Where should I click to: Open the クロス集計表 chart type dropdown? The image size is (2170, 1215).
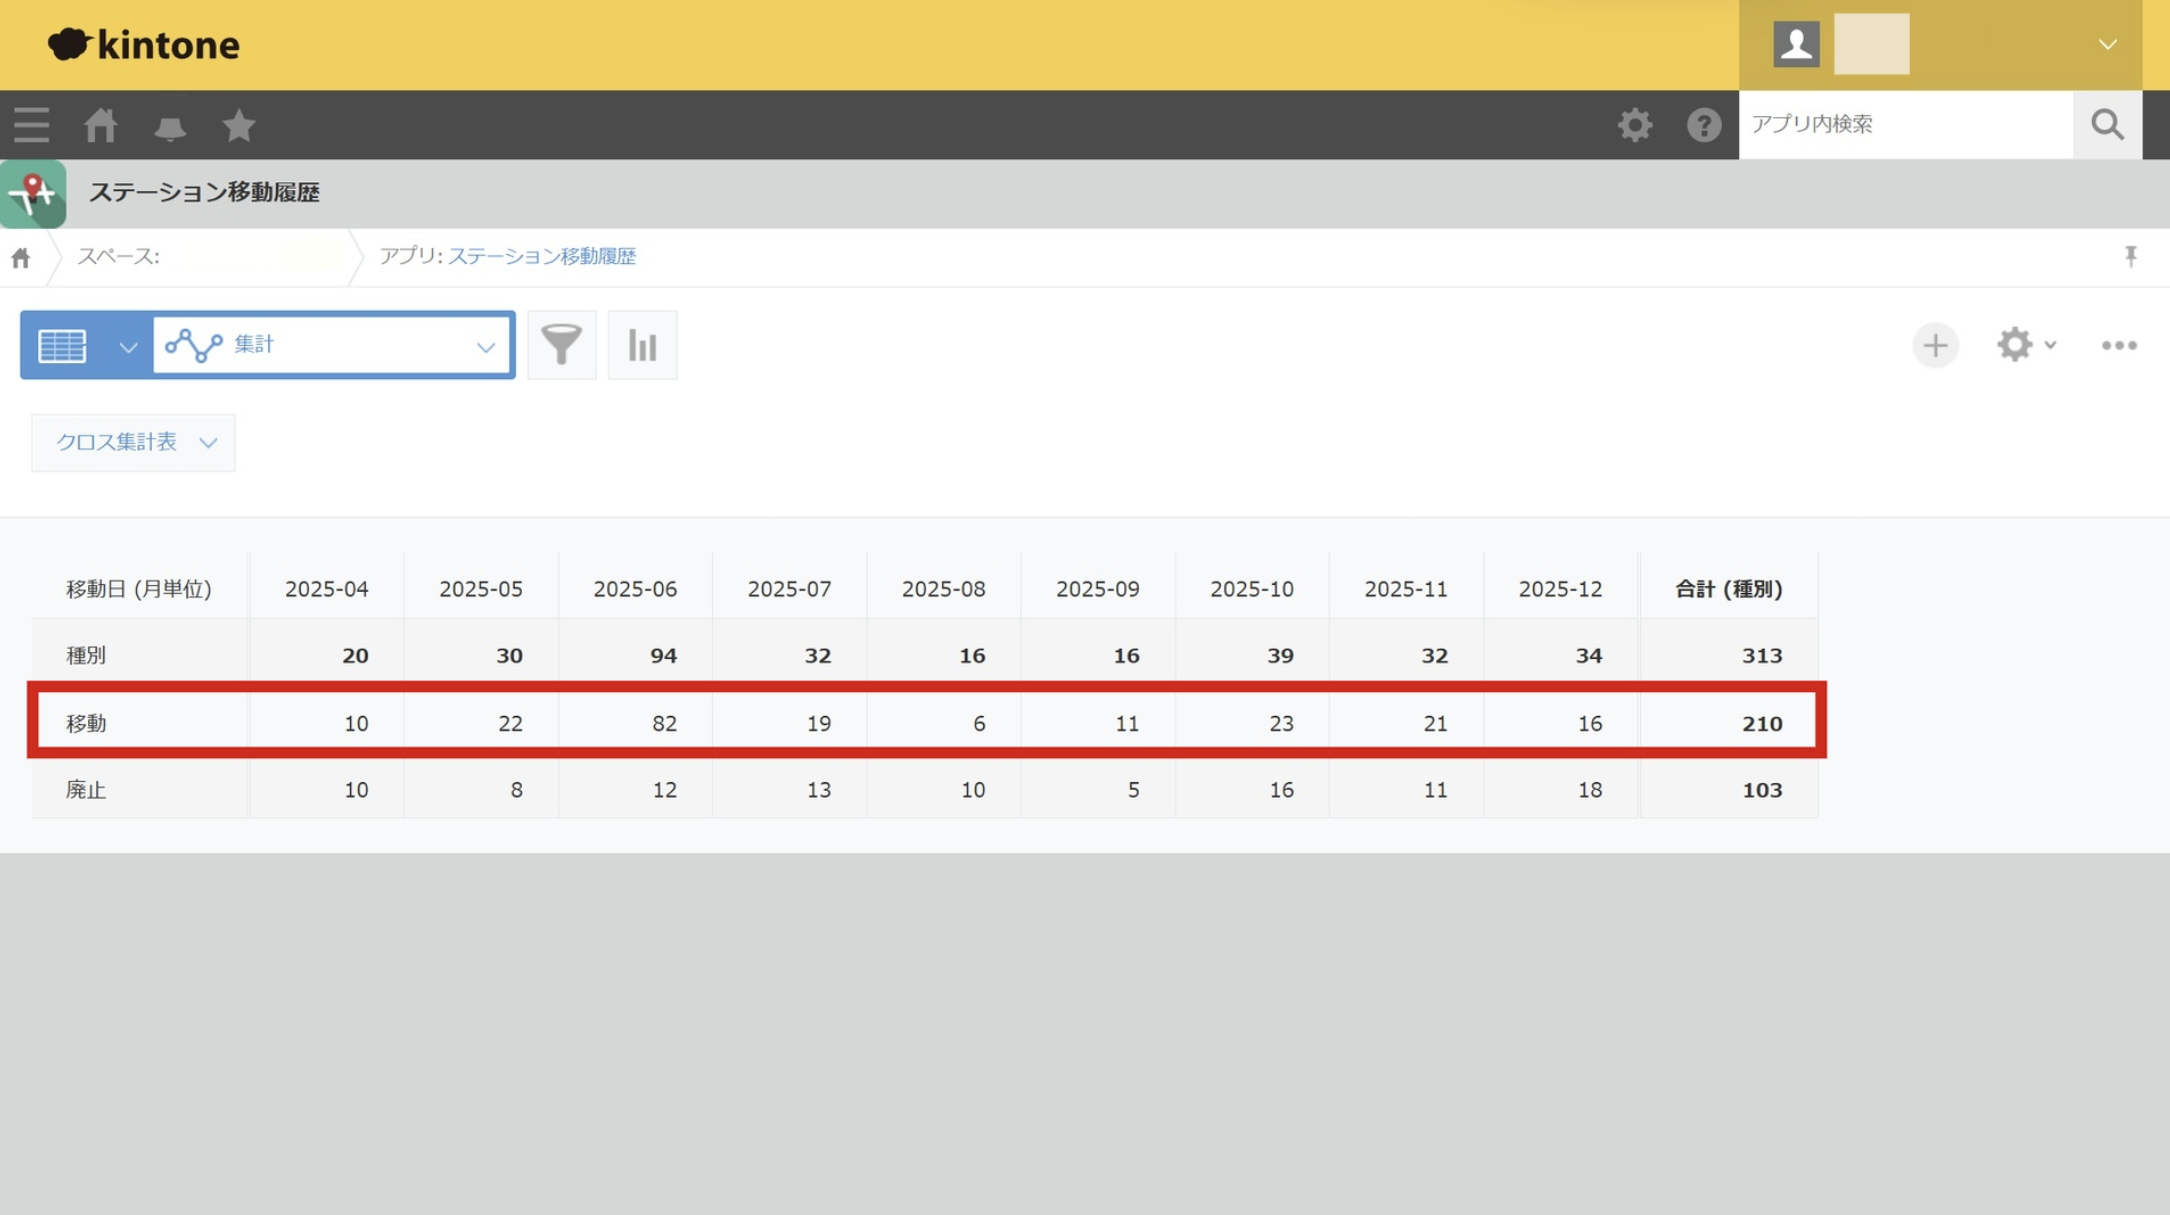click(x=133, y=442)
